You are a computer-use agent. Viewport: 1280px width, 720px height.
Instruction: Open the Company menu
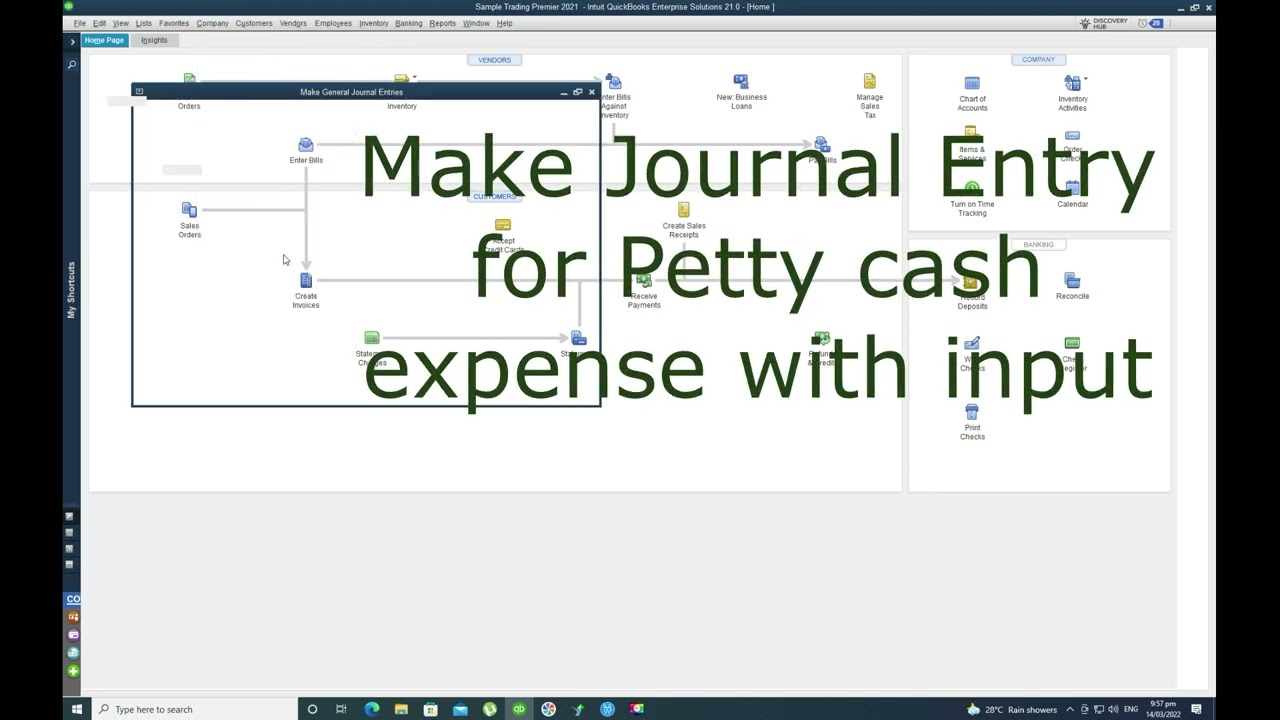pyautogui.click(x=212, y=23)
